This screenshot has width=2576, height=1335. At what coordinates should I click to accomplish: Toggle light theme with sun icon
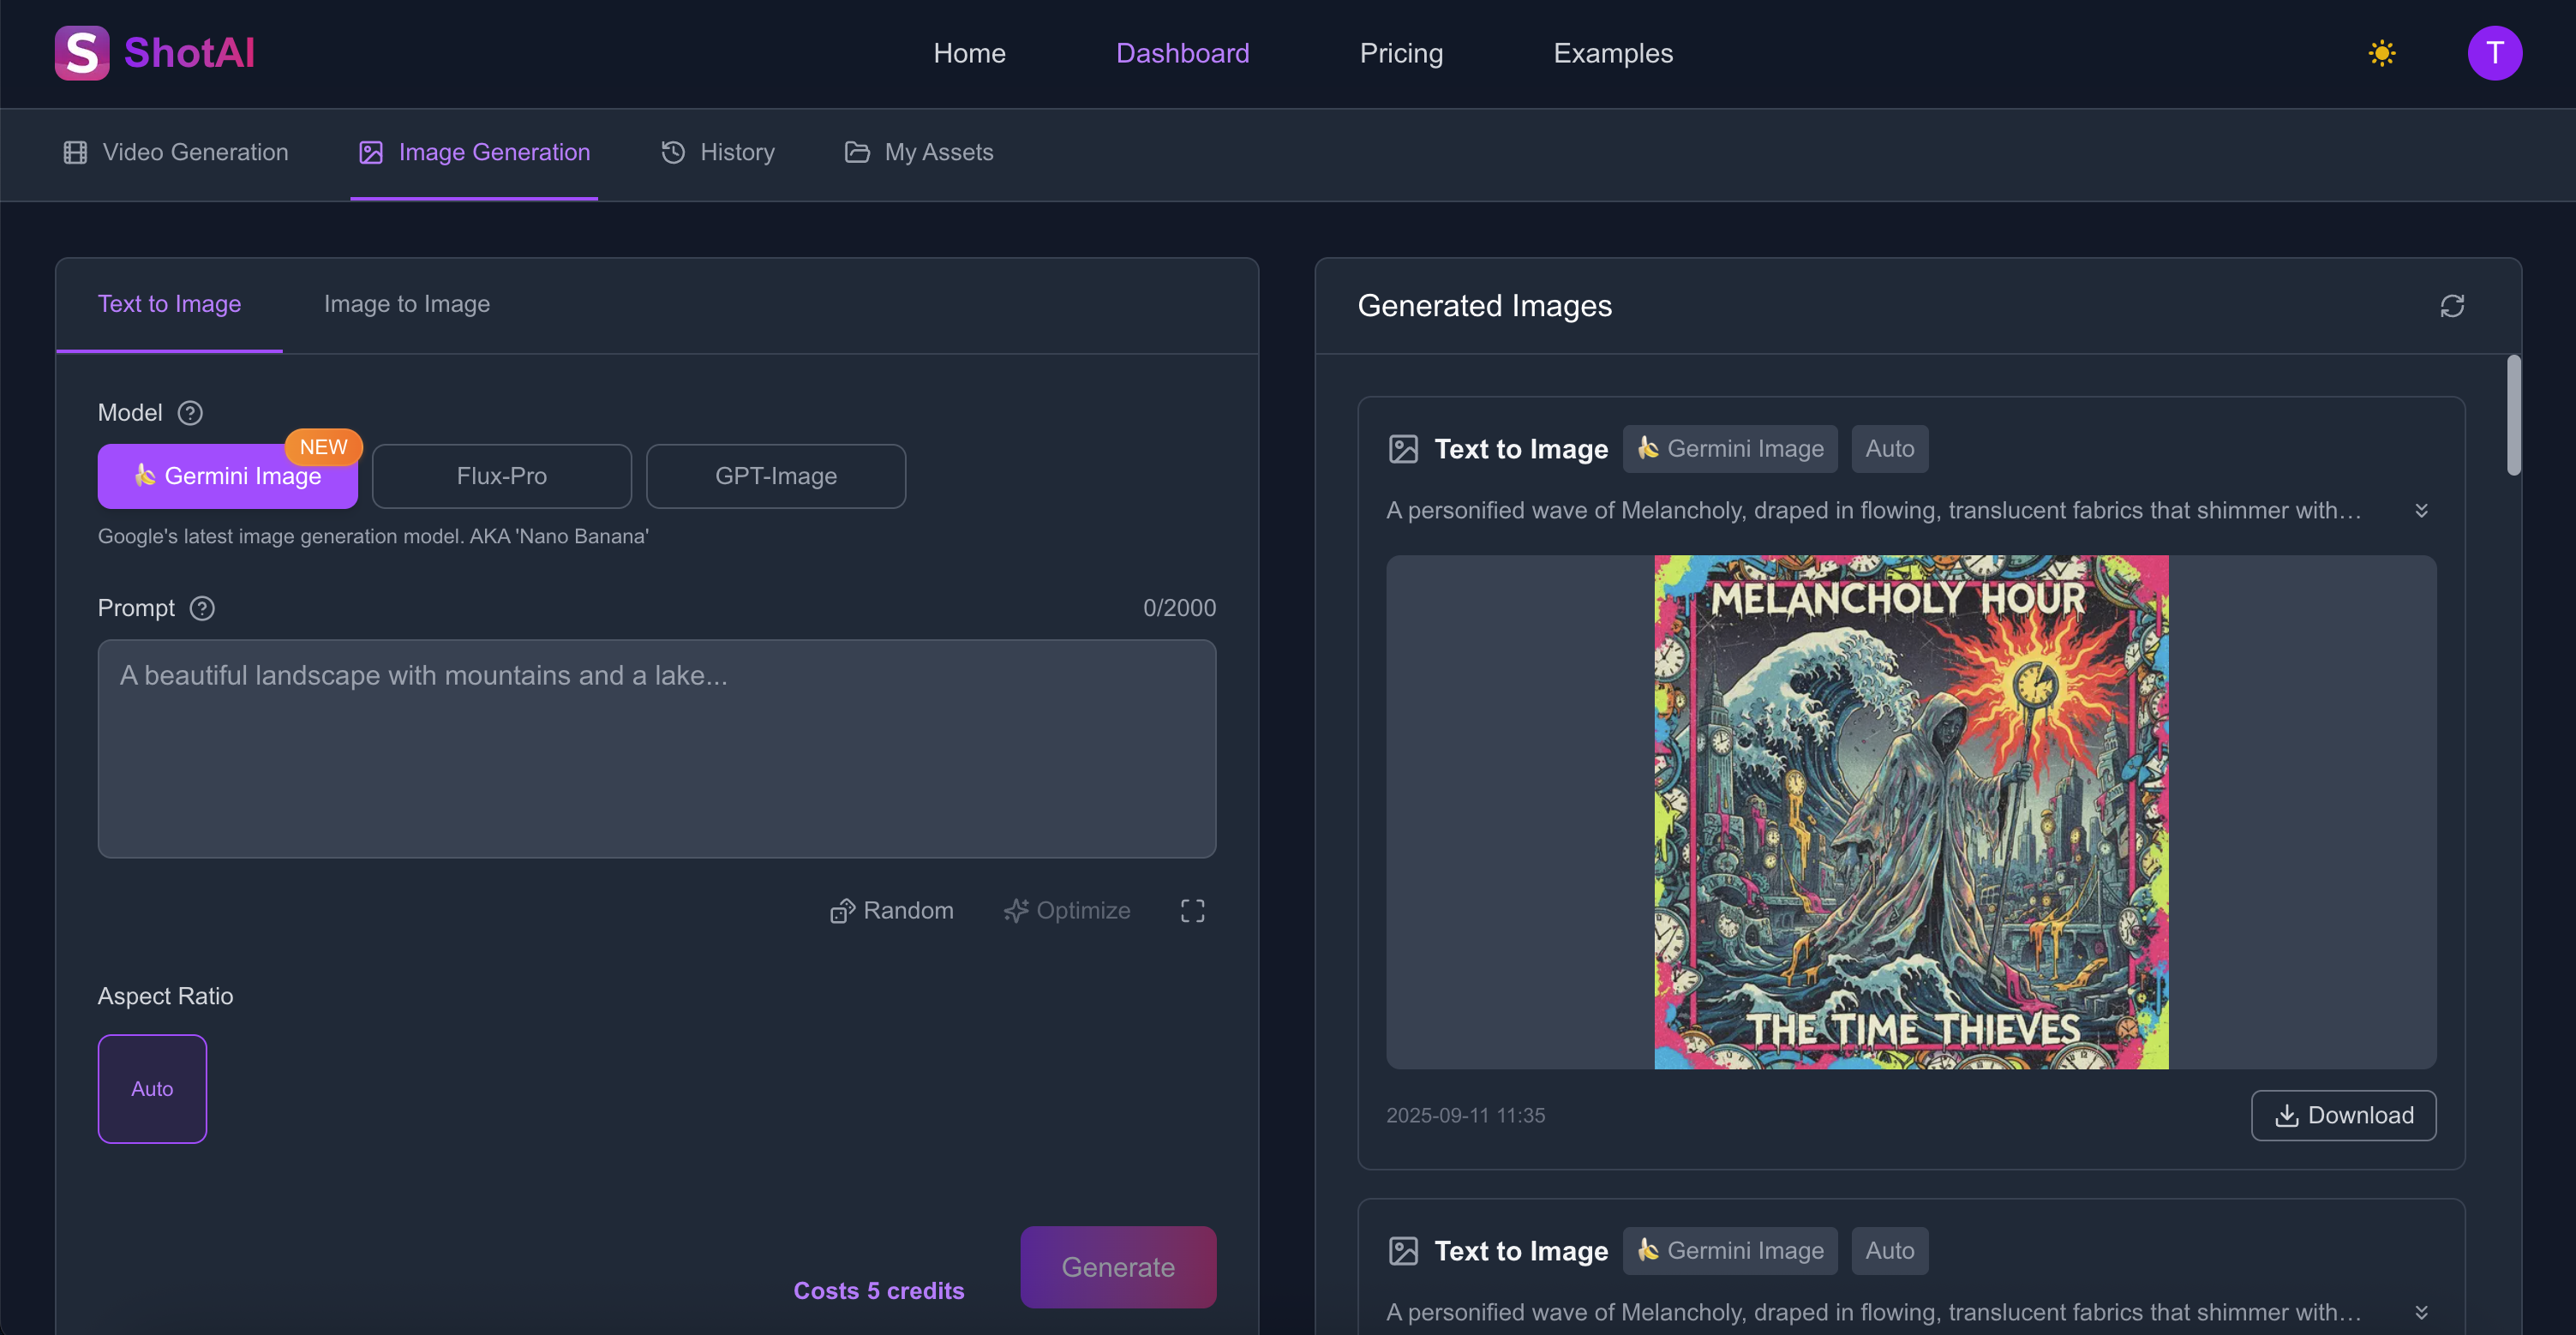2382,53
